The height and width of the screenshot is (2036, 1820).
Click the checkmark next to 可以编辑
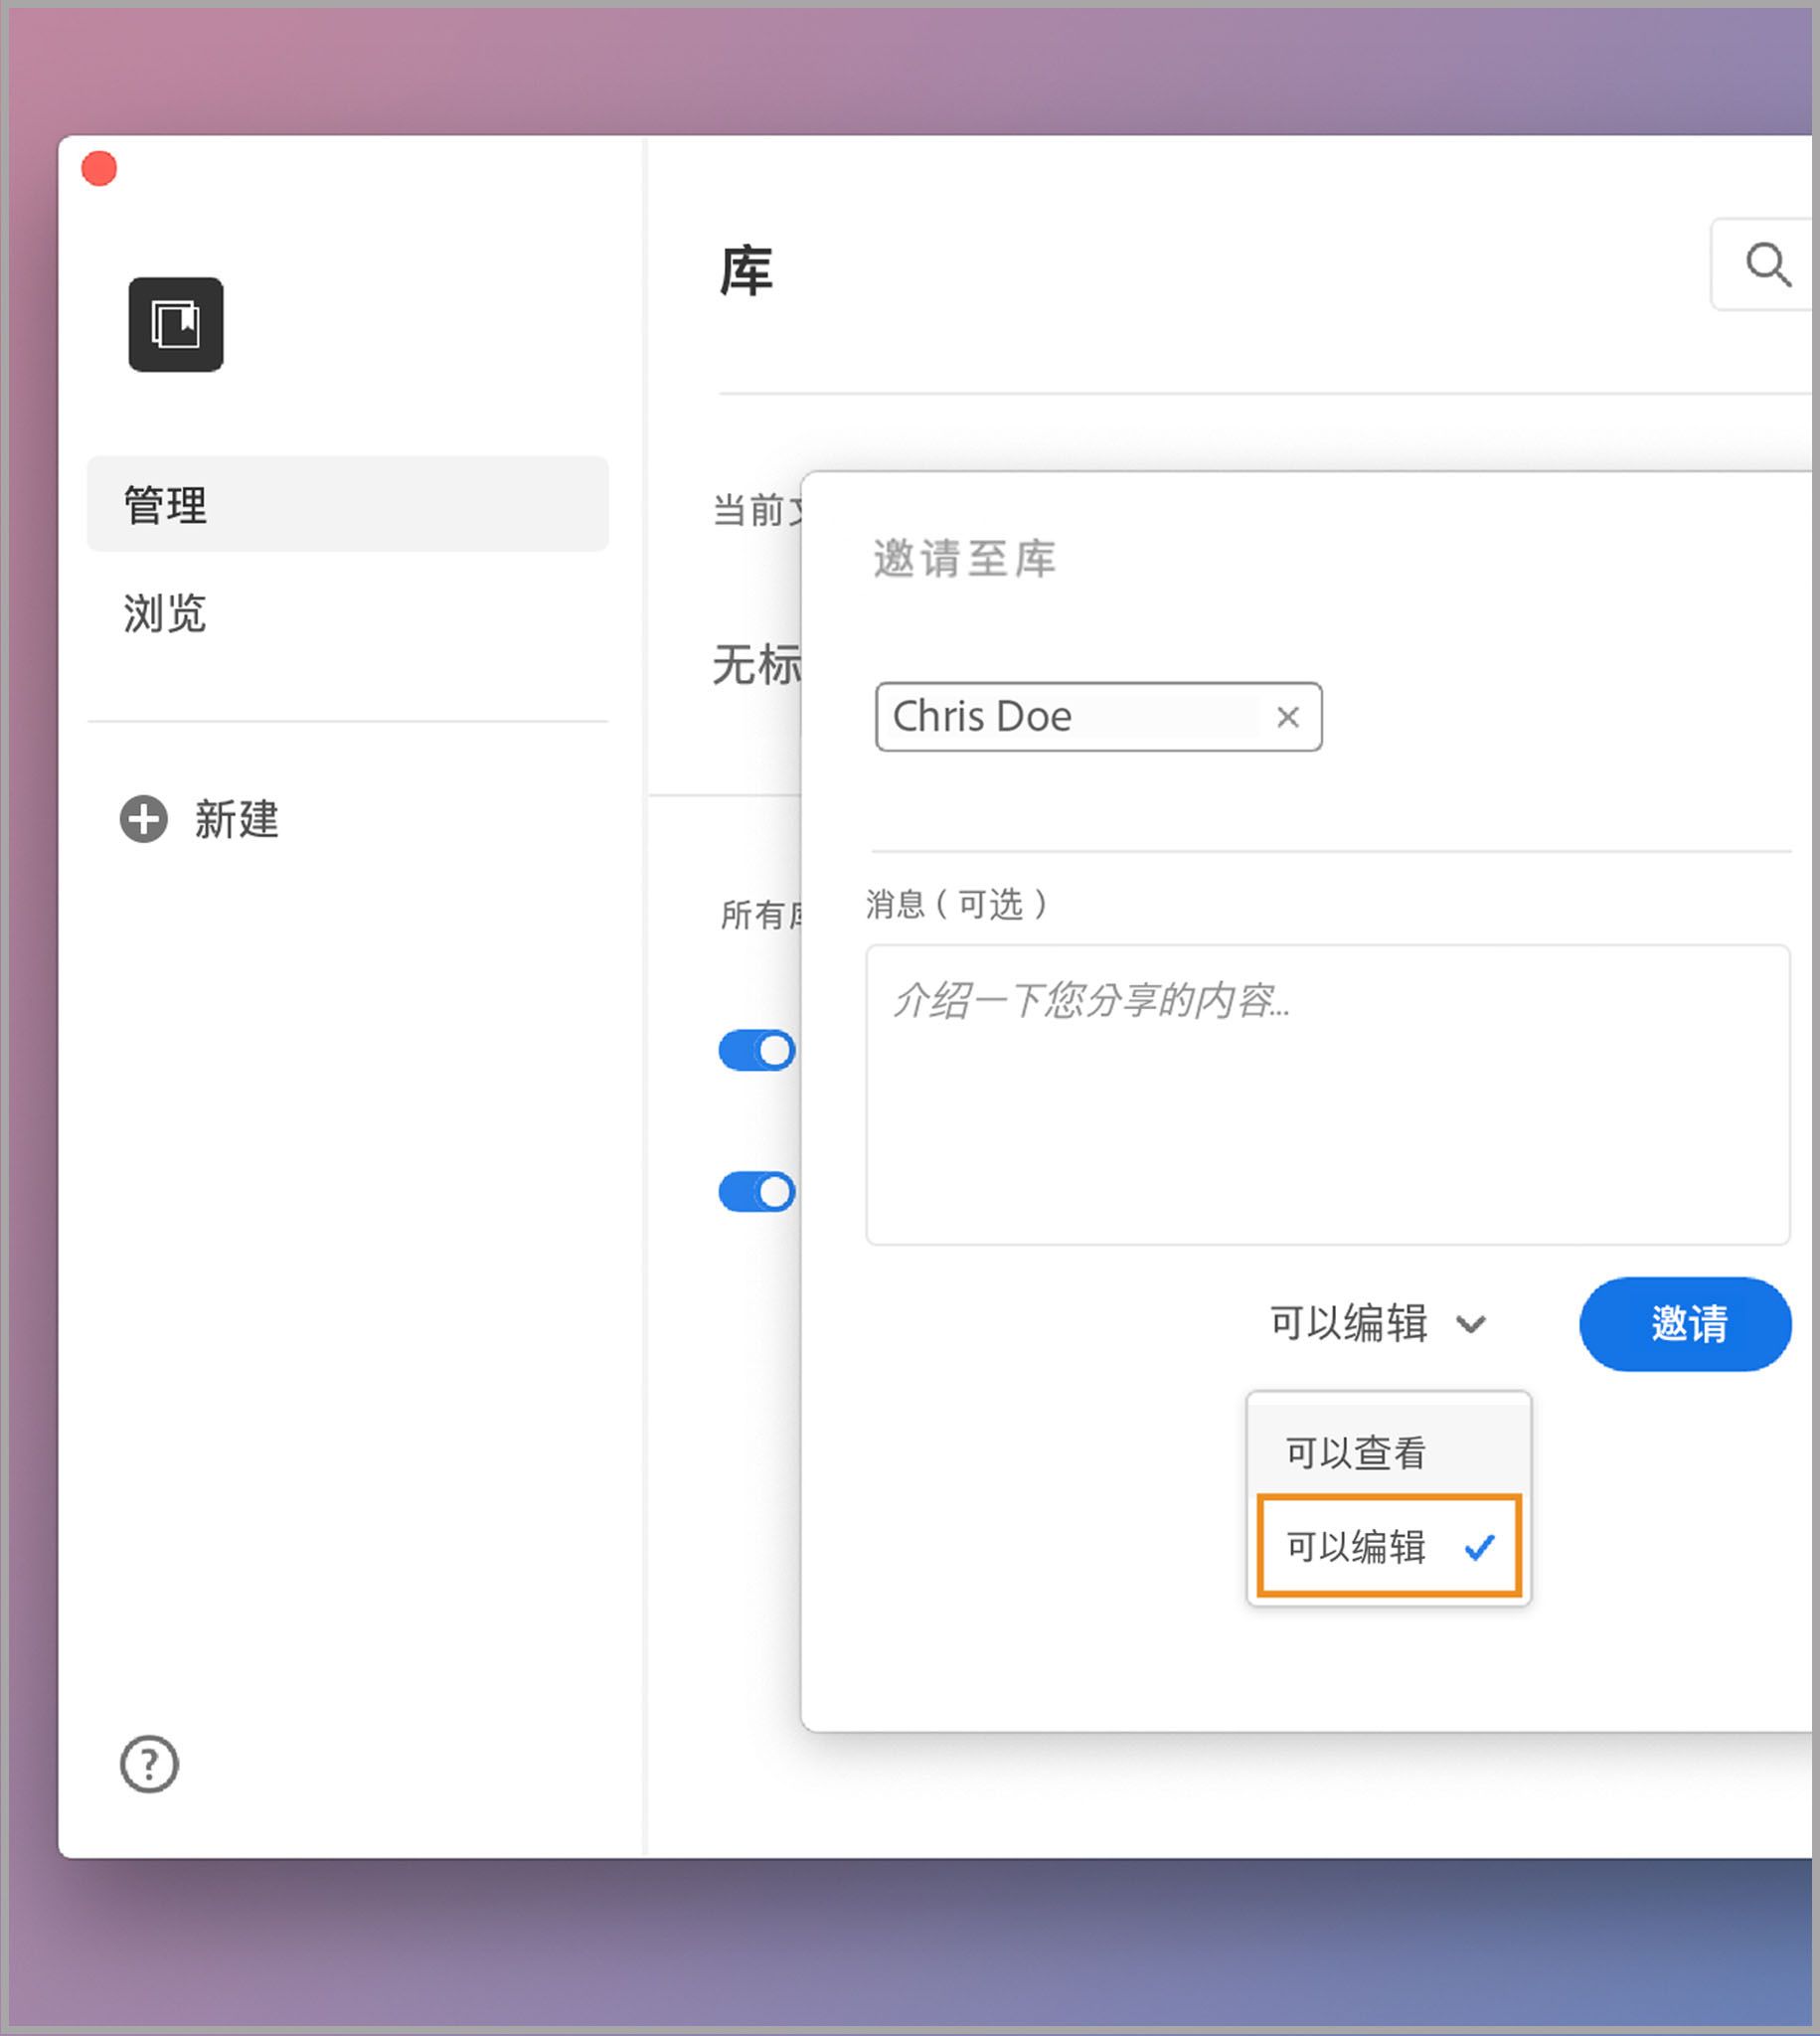coord(1479,1549)
